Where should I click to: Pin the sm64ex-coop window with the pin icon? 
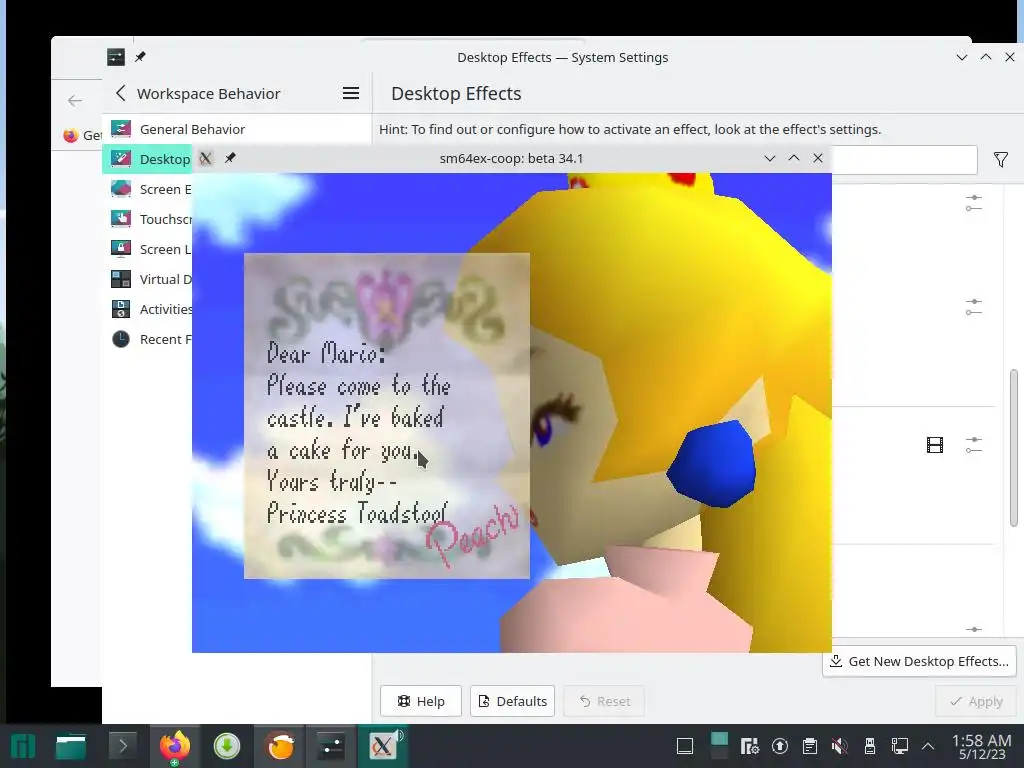pos(230,158)
